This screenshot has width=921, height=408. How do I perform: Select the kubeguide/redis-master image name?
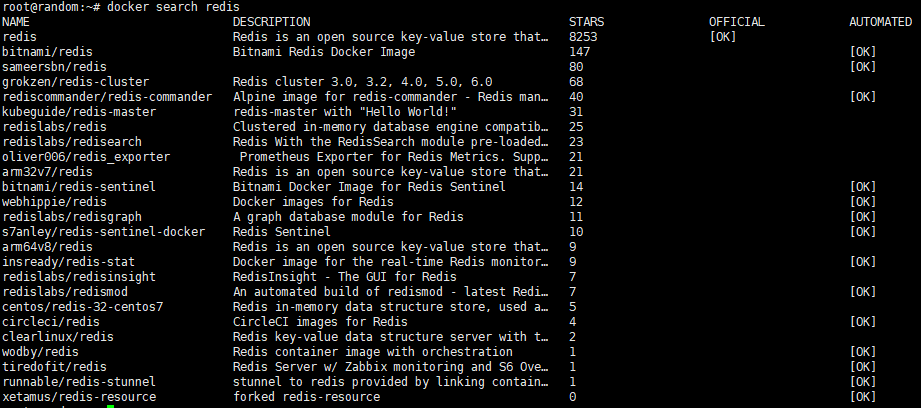pos(79,112)
